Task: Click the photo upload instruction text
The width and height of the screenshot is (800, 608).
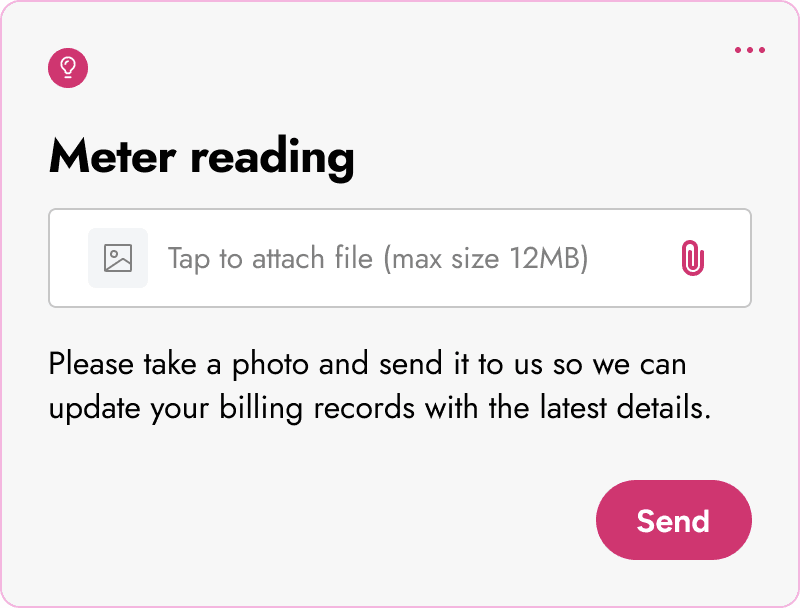Action: [370, 385]
